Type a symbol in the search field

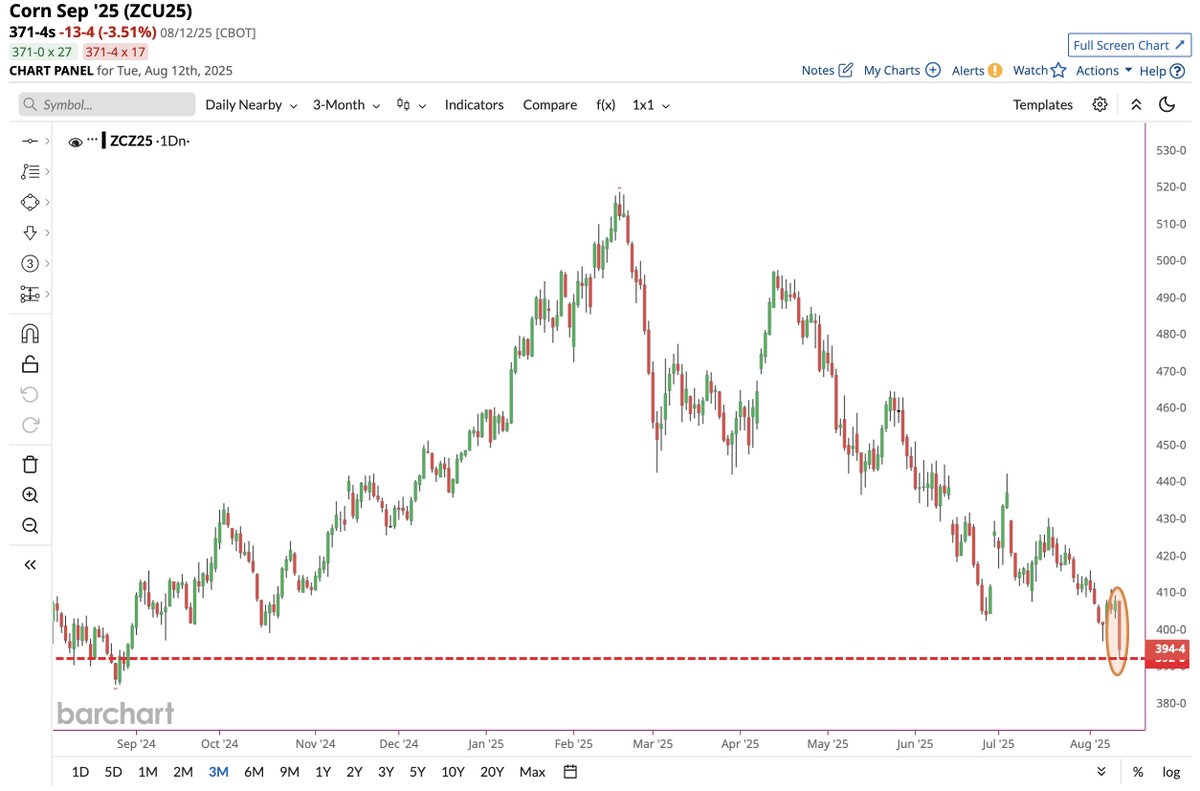pyautogui.click(x=105, y=104)
